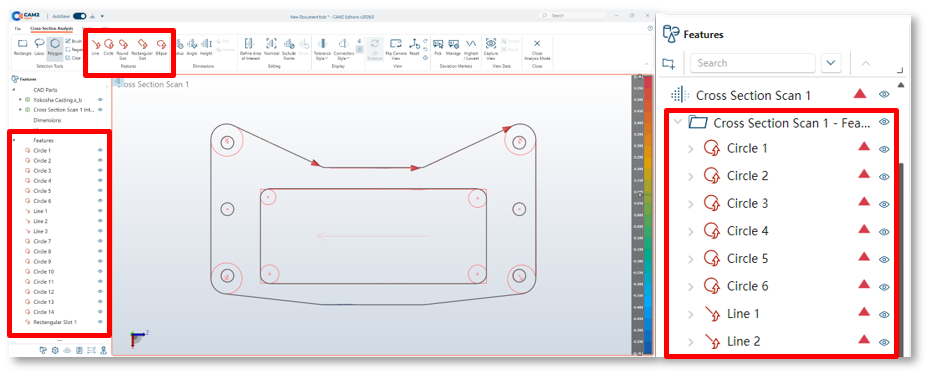936x378 pixels.
Task: Hide Circle 1 in right Features panel
Action: coord(884,149)
